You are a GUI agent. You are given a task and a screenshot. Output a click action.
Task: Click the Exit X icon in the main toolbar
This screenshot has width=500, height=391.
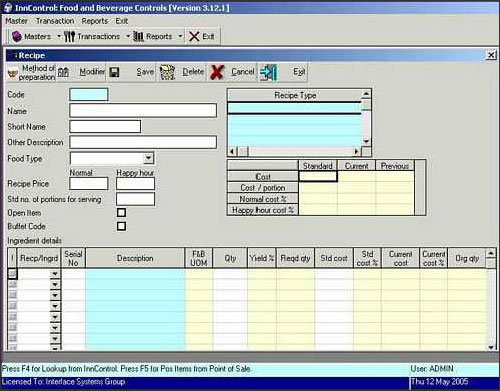(x=194, y=36)
